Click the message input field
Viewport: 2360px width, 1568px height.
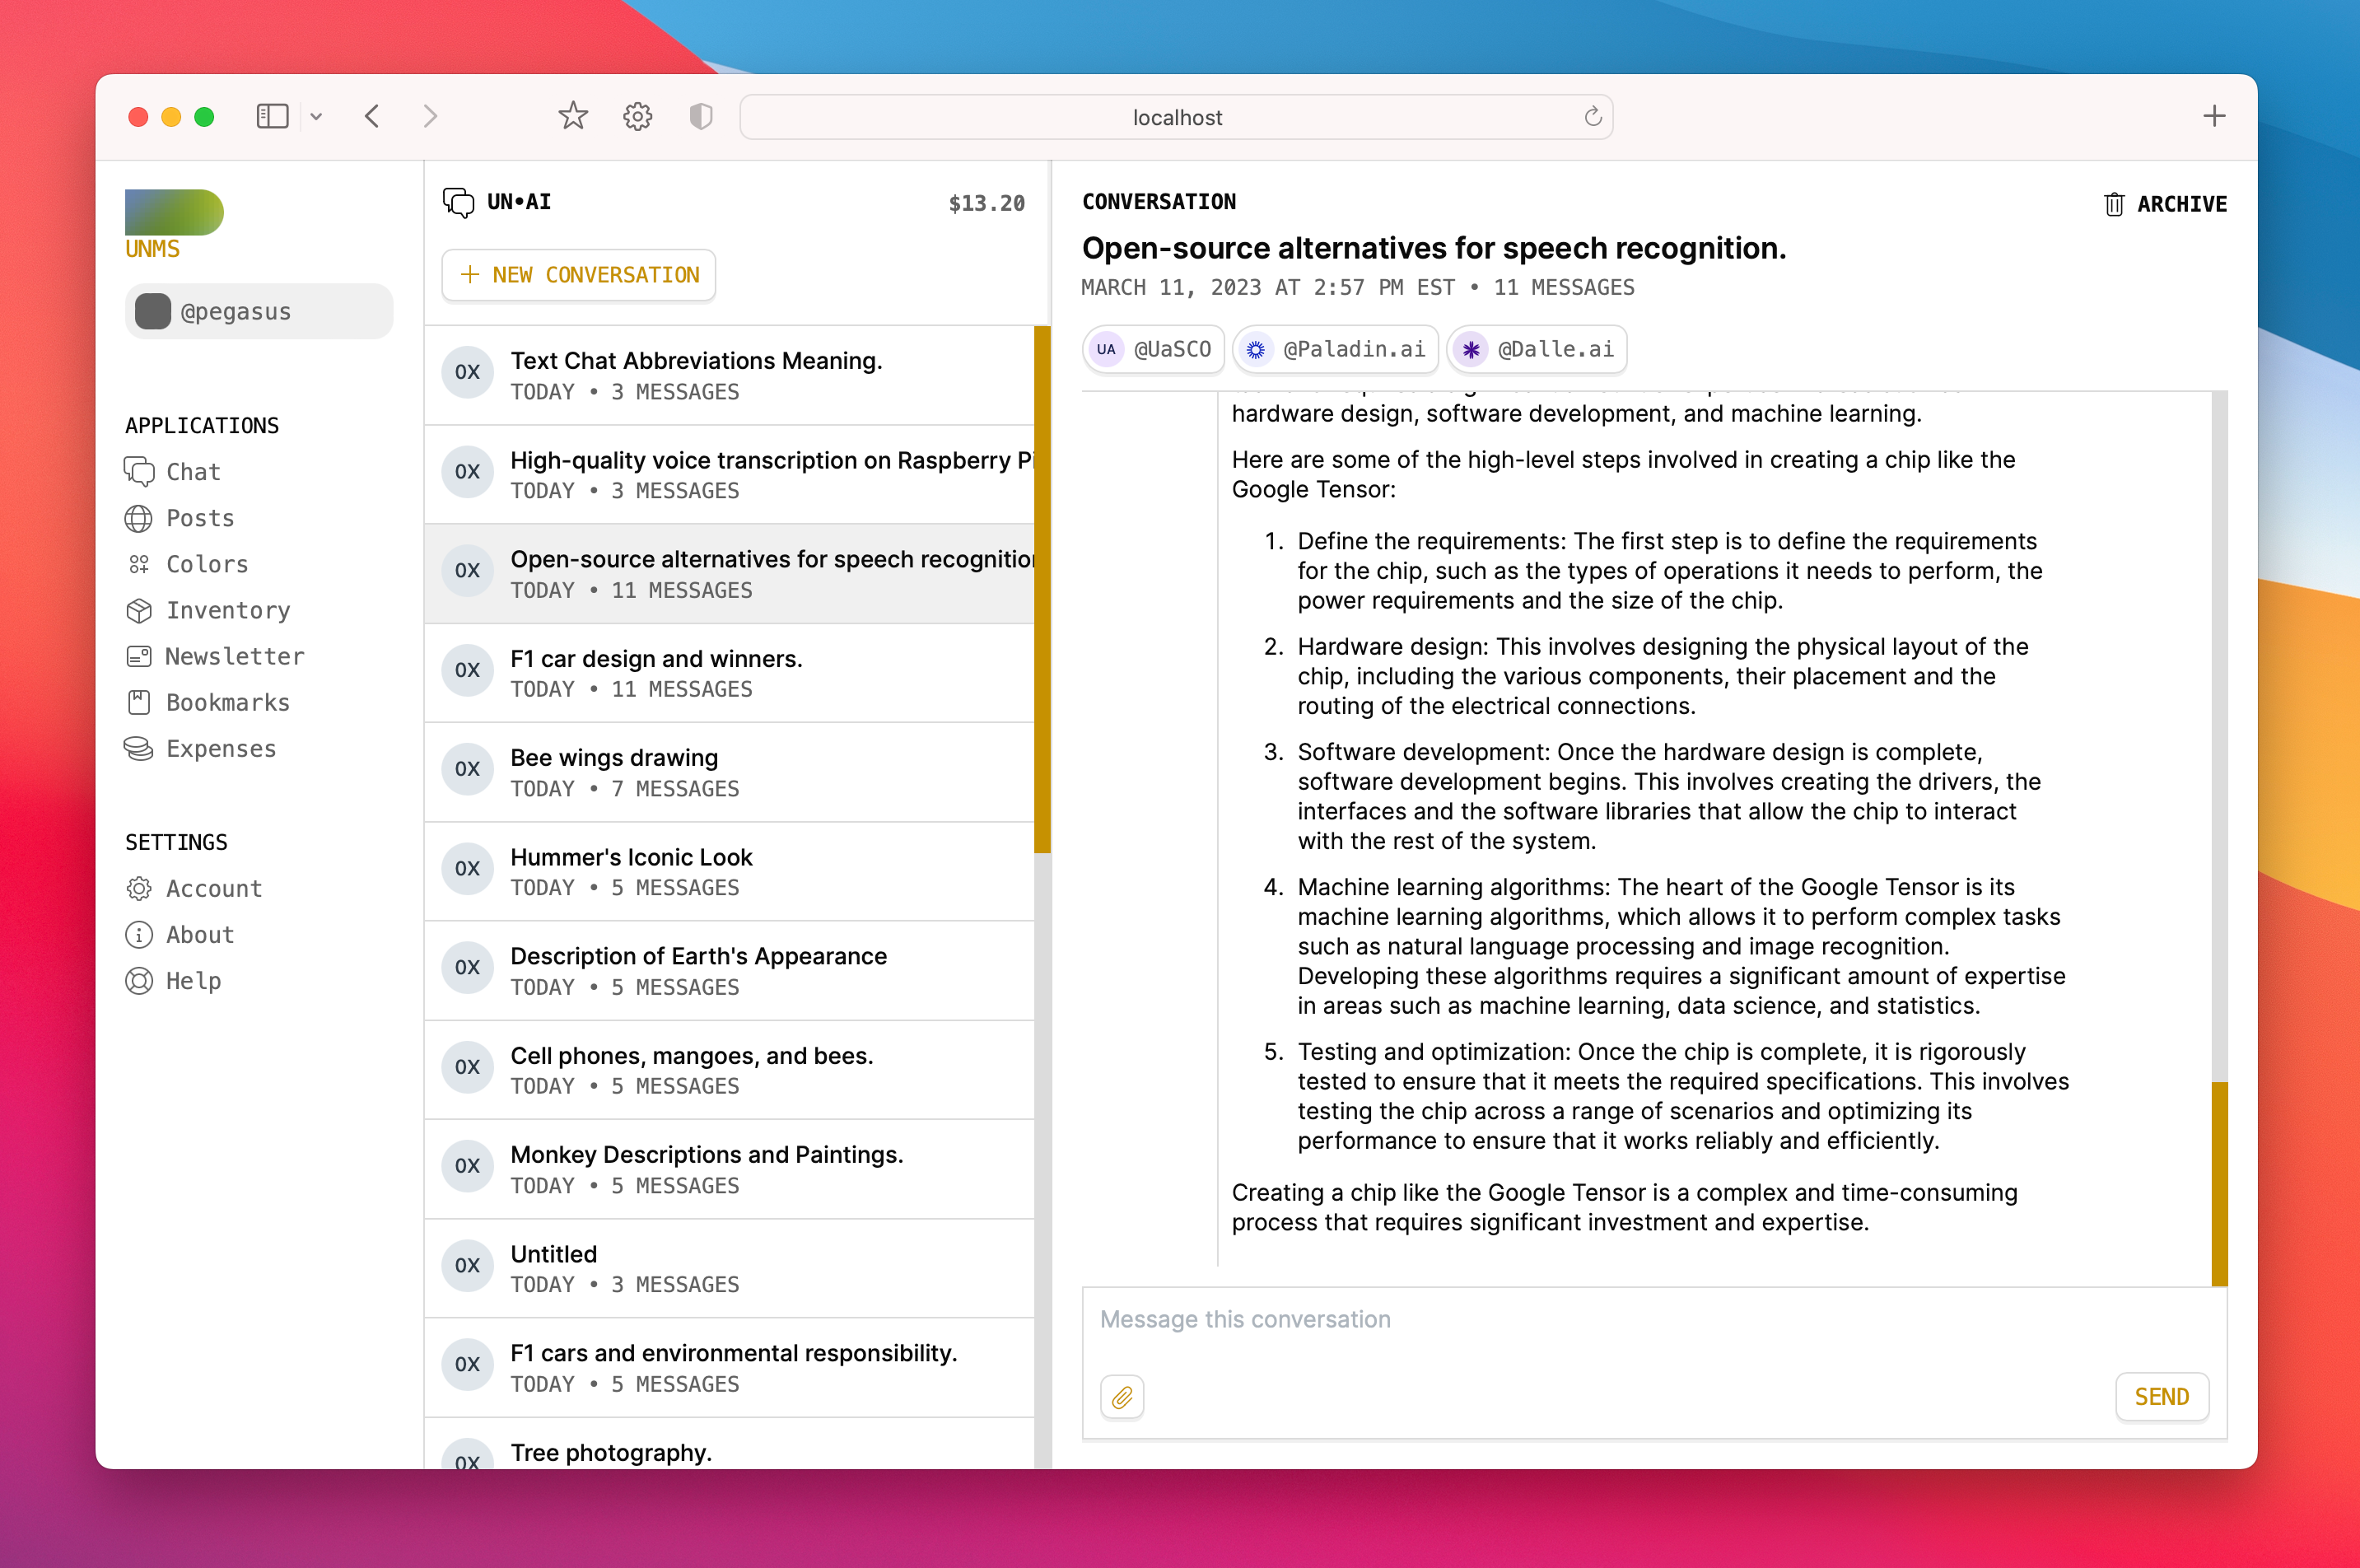pos(1600,1319)
